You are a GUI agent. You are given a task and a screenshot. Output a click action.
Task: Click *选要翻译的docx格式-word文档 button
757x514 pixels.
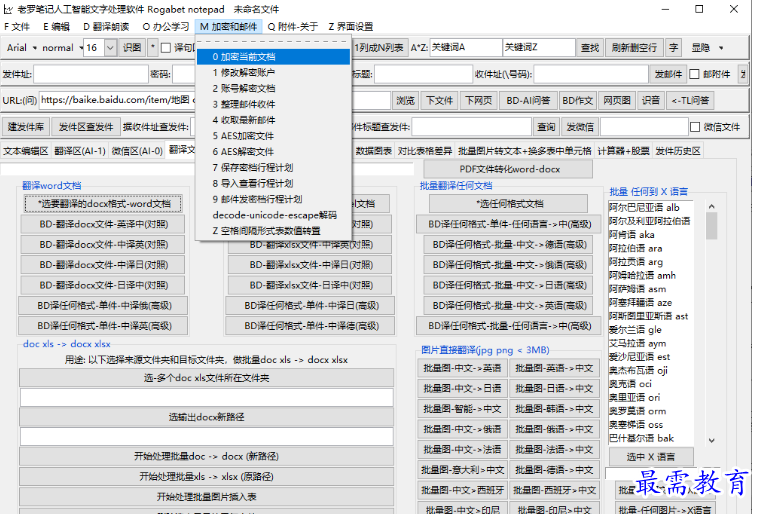point(103,204)
